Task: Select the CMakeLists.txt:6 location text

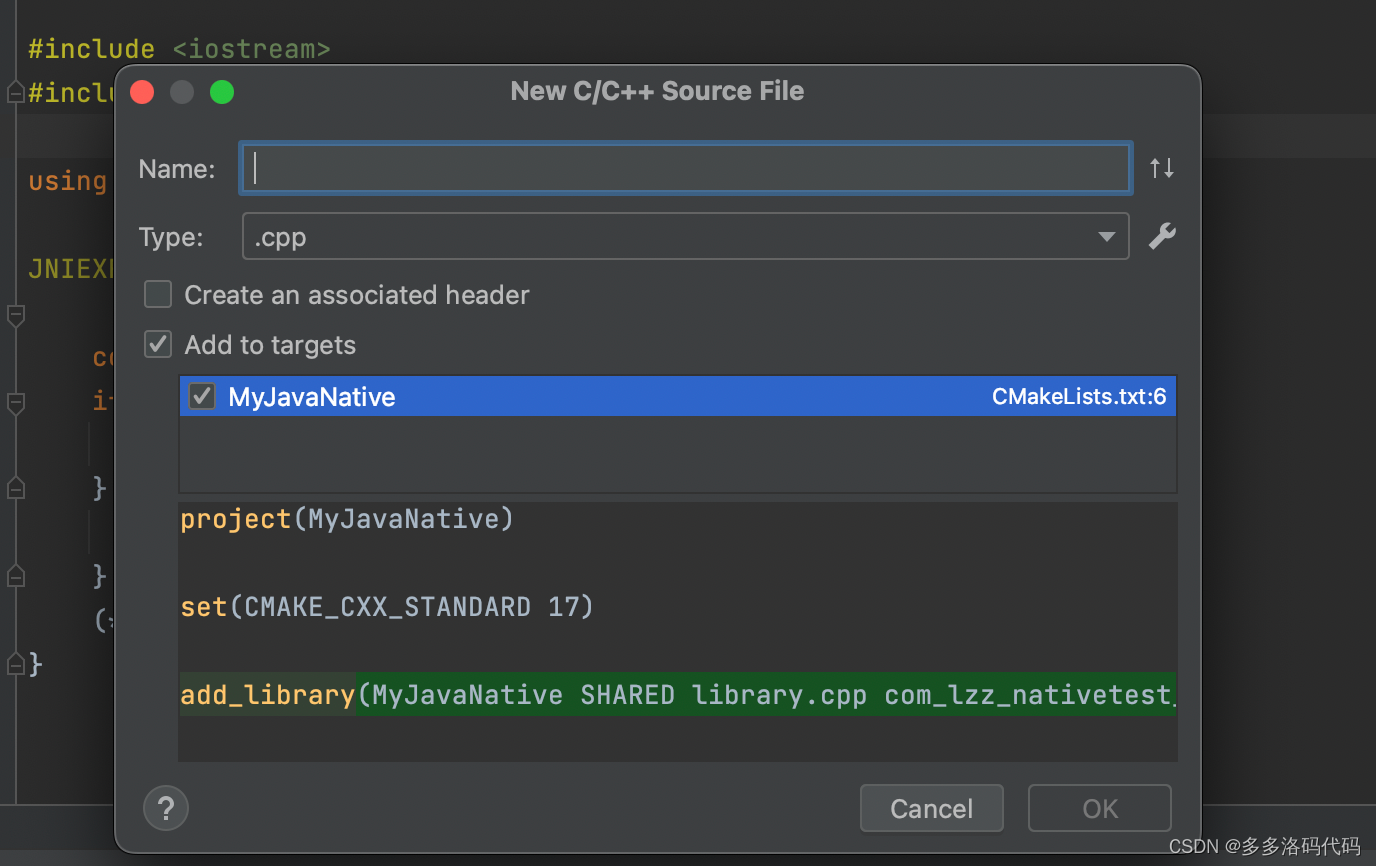Action: pyautogui.click(x=1079, y=396)
